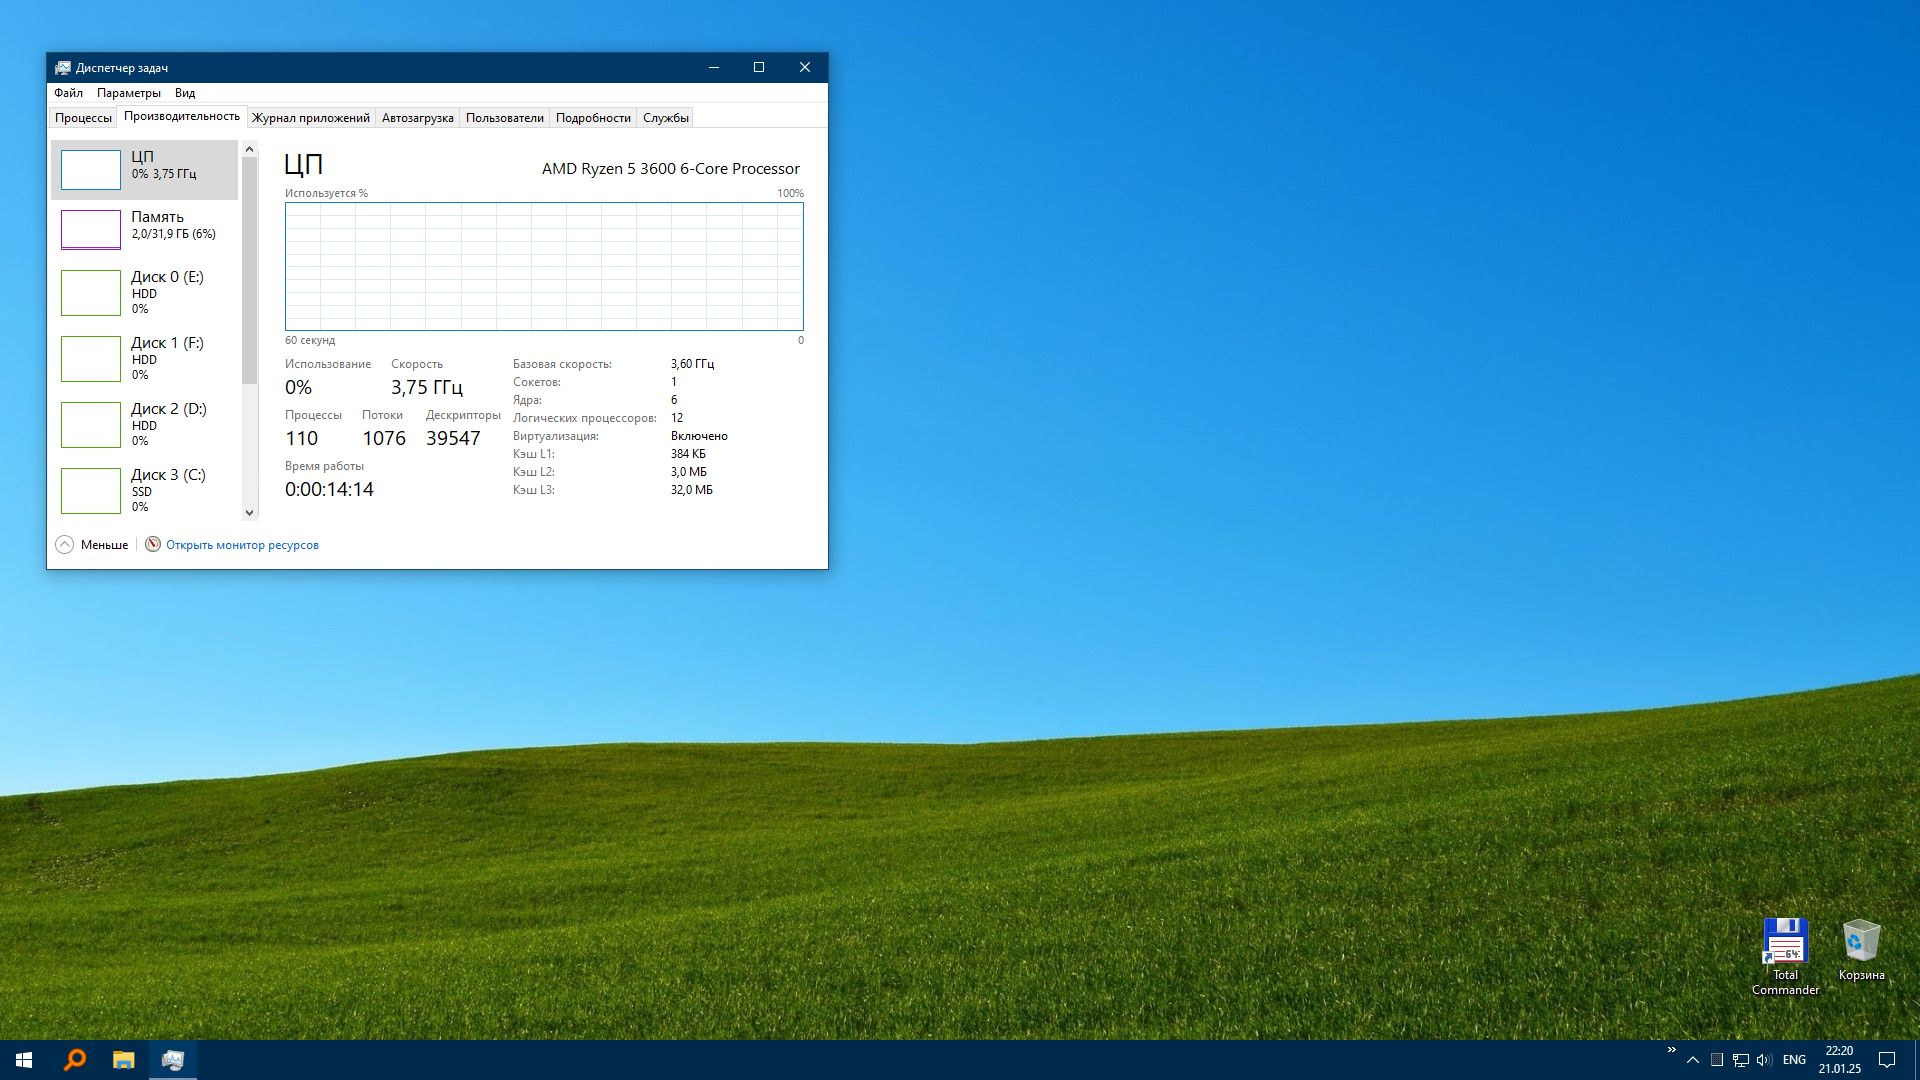Click the taskbar search magnifier icon
This screenshot has height=1080, width=1920.
(75, 1060)
